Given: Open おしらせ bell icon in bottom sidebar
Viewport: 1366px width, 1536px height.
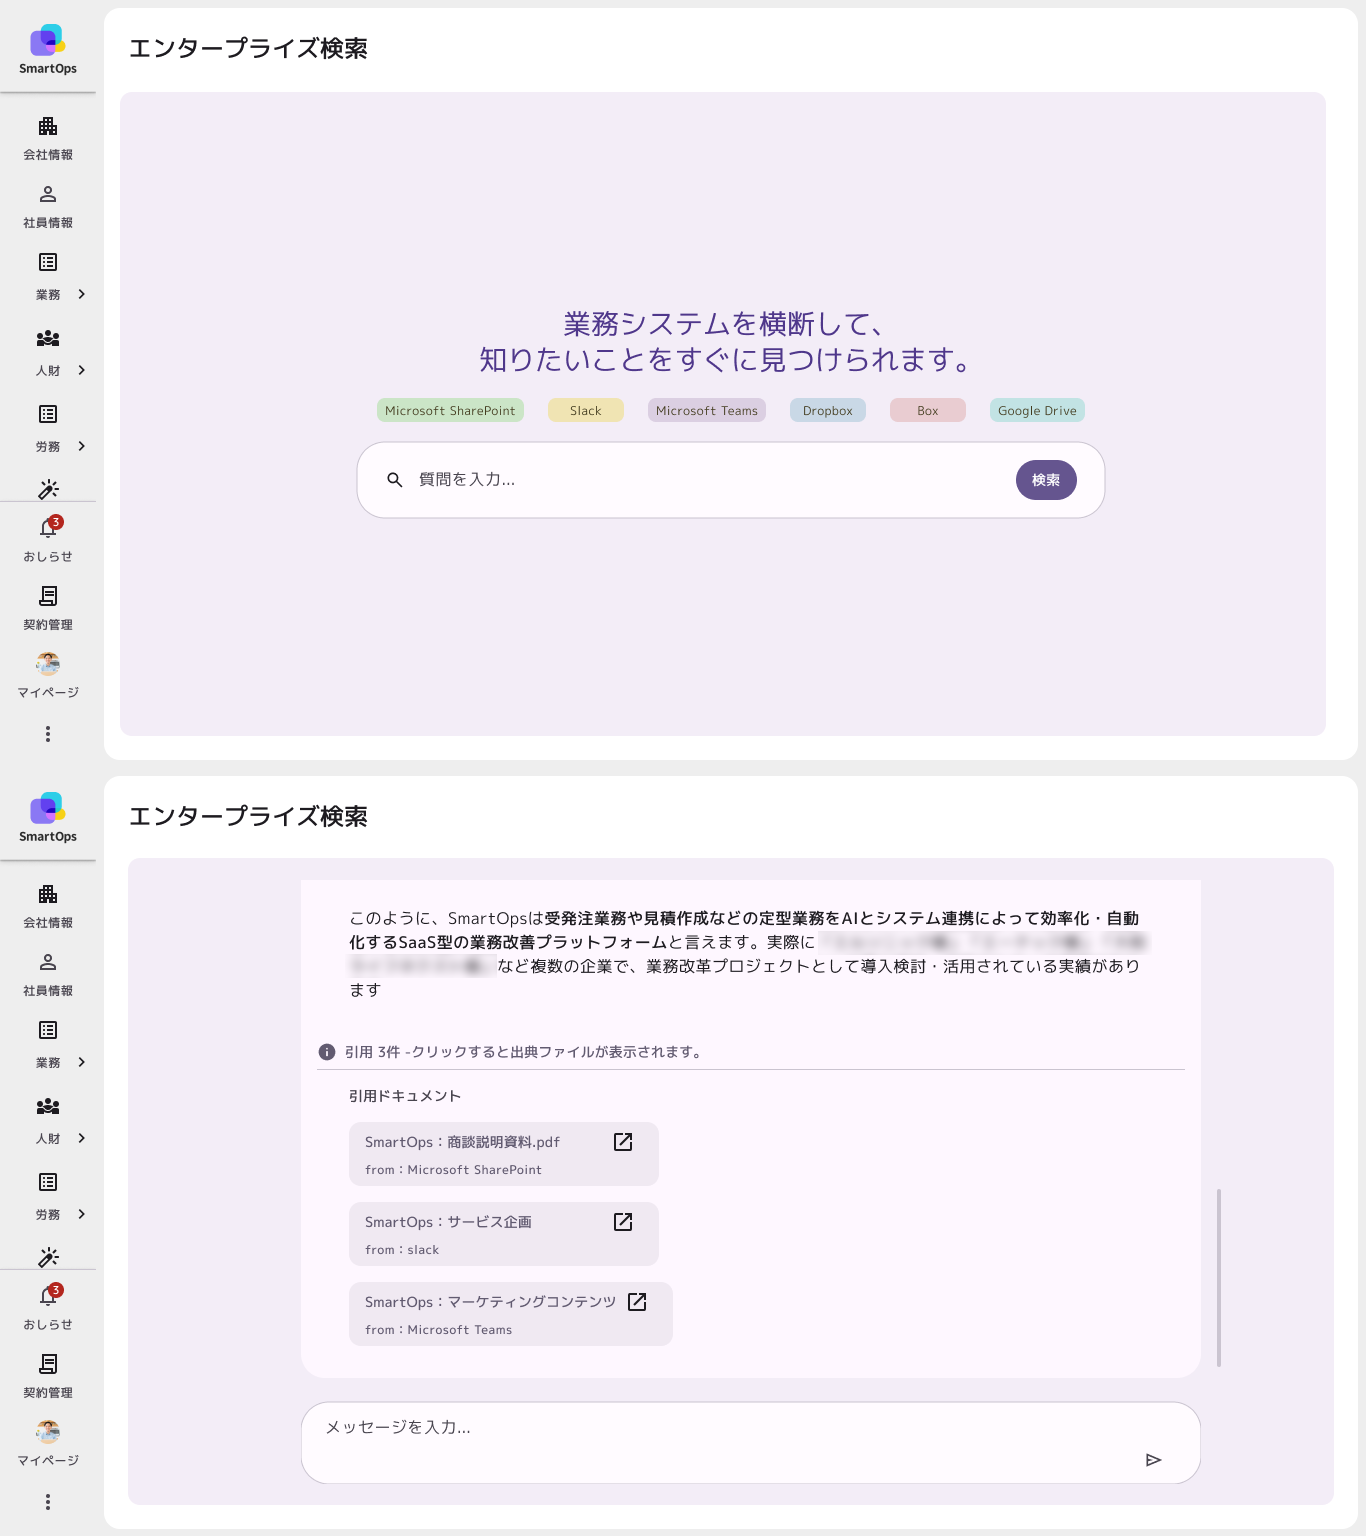Looking at the screenshot, I should point(48,1296).
